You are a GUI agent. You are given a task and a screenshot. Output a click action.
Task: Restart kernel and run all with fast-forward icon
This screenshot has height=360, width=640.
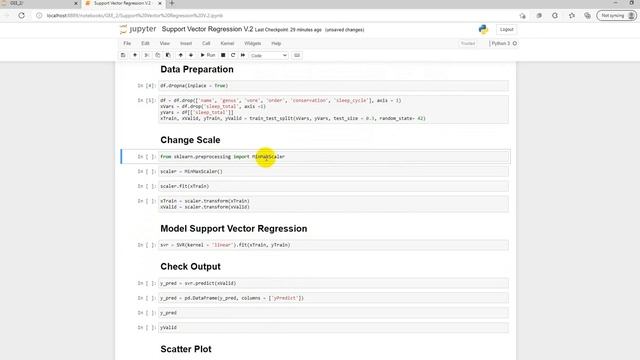pyautogui.click(x=243, y=55)
